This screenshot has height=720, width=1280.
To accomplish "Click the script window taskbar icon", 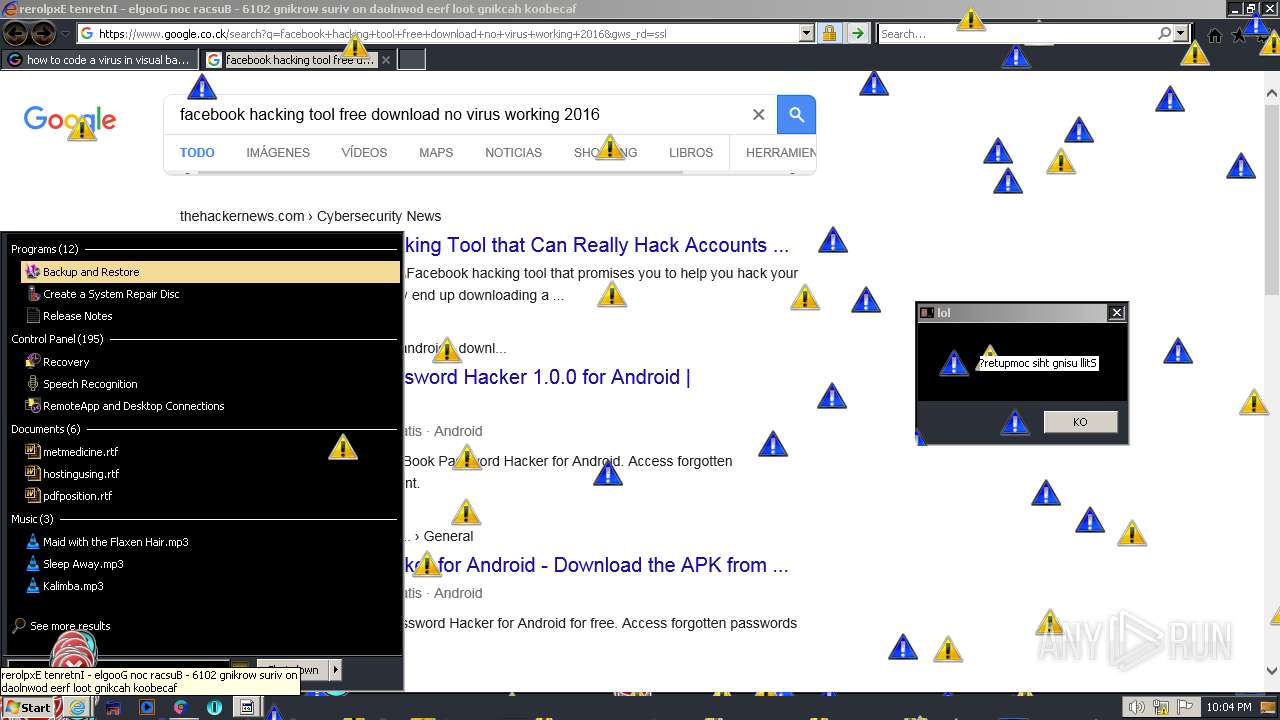I will [246, 707].
